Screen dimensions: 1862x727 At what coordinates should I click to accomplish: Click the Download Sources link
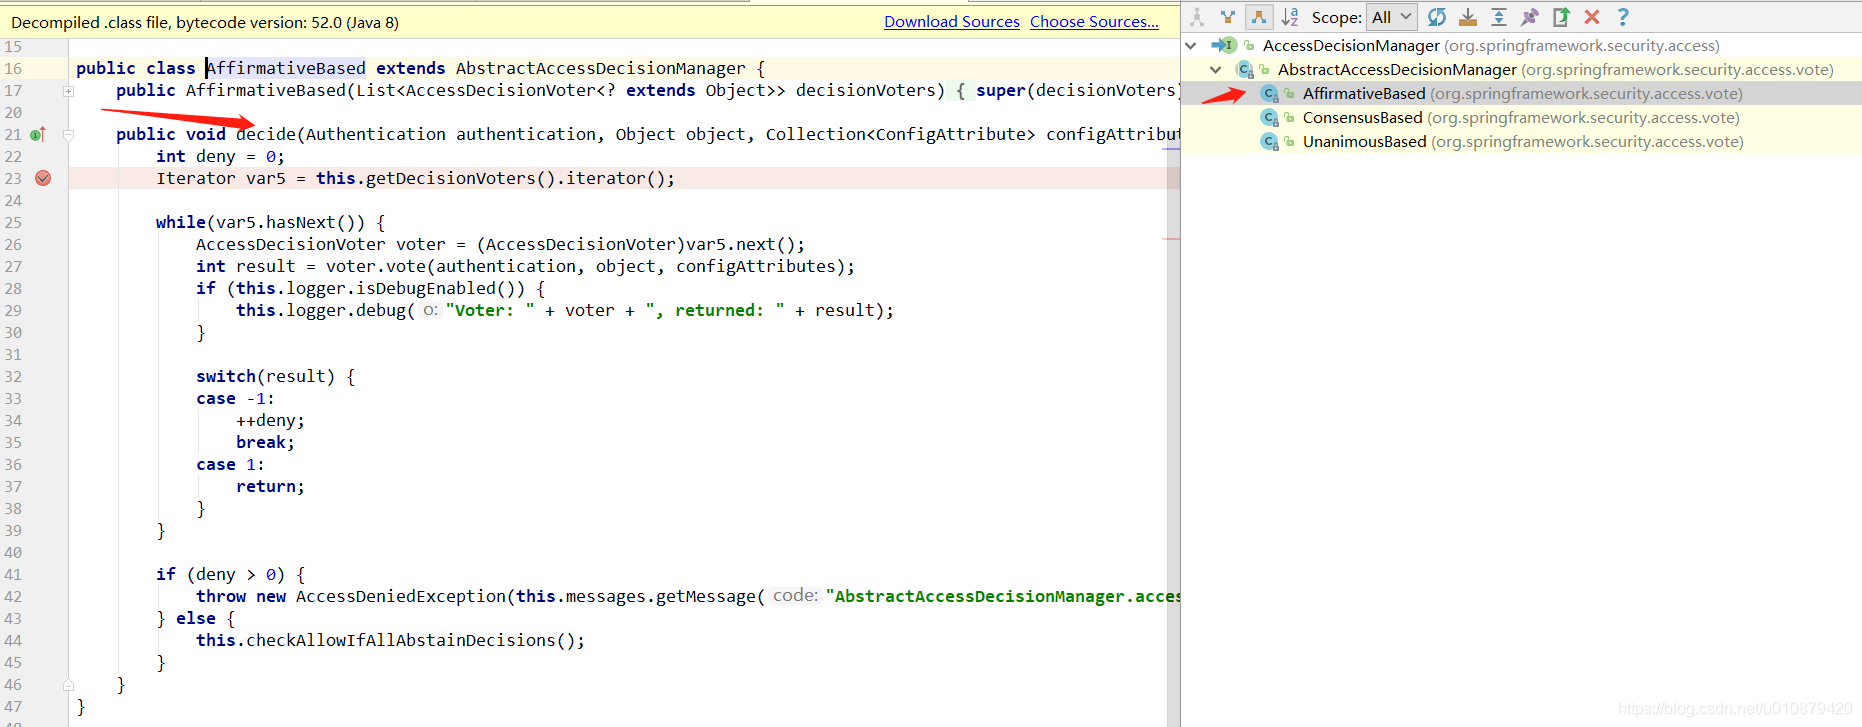[951, 21]
